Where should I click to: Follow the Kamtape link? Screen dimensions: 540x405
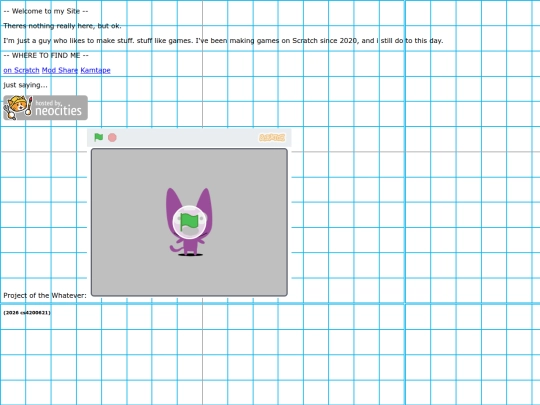(95, 70)
